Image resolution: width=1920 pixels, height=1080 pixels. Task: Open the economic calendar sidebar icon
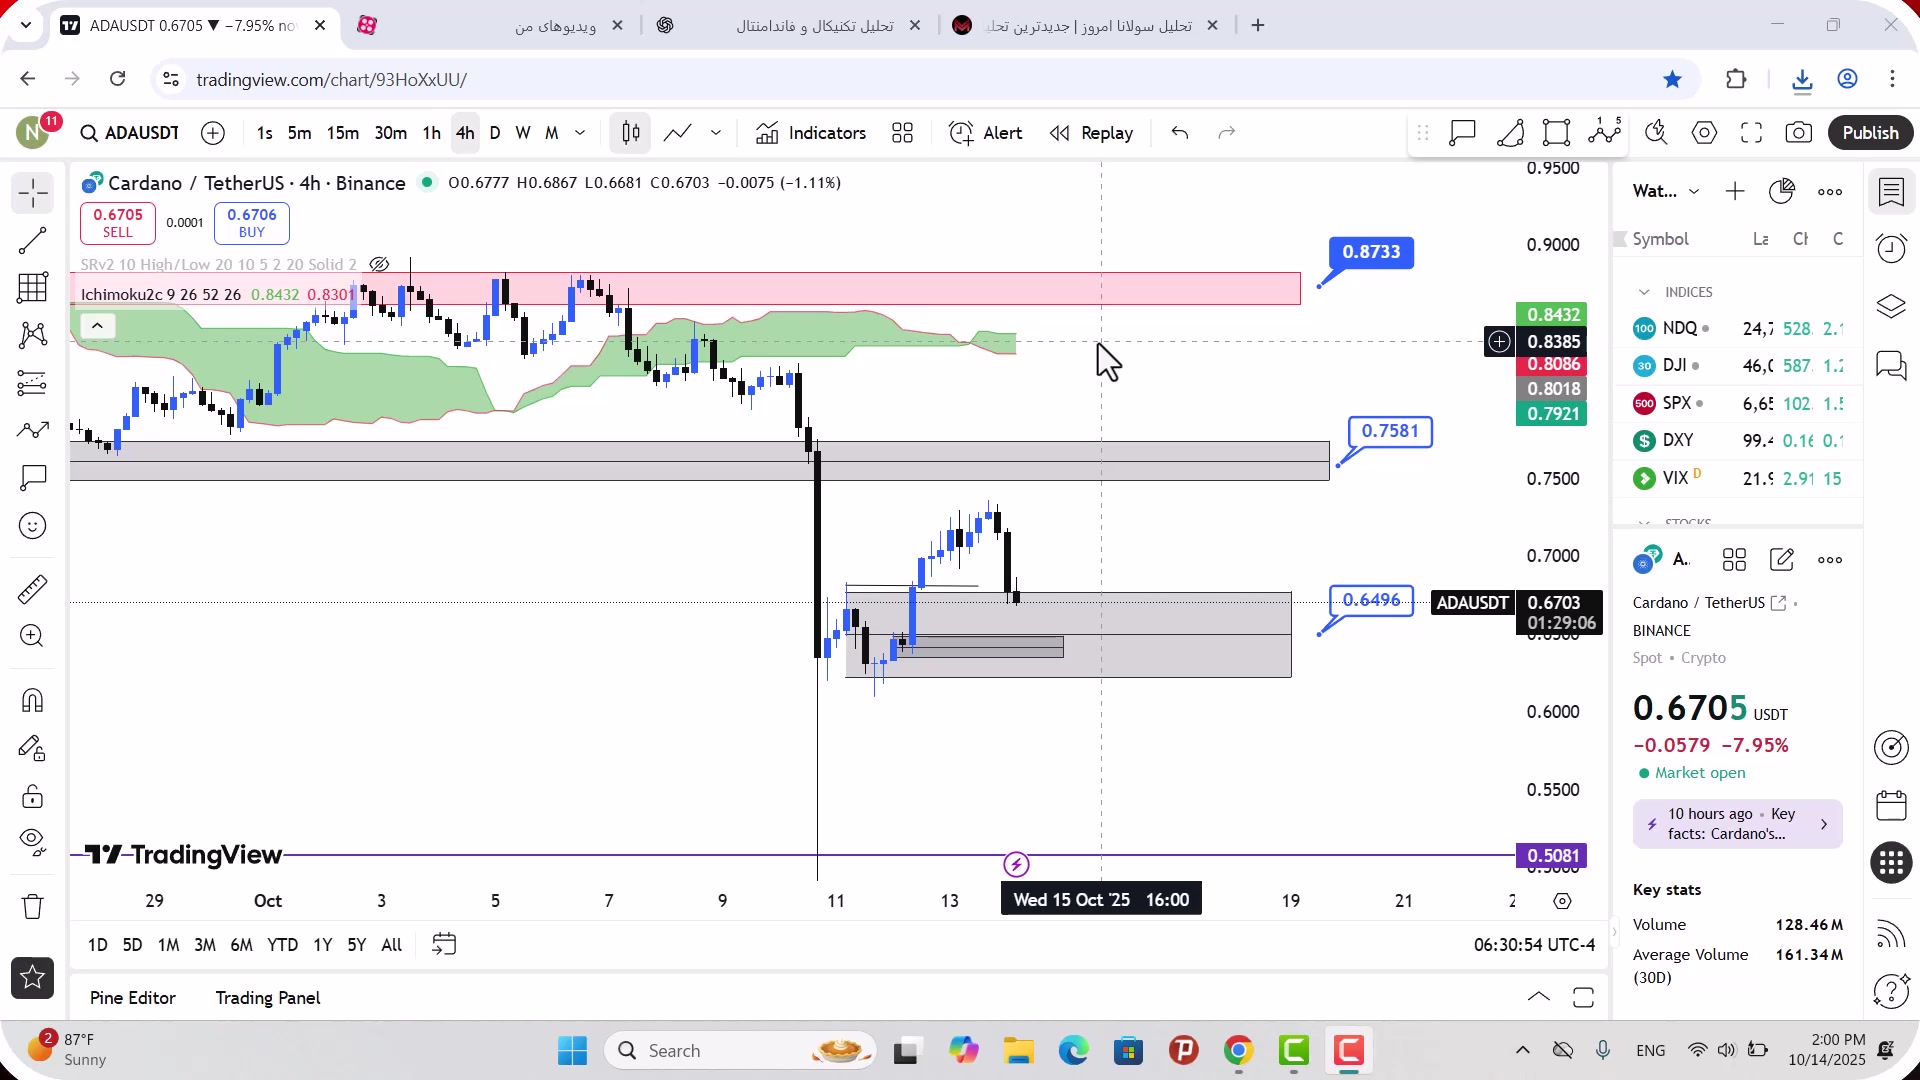[x=1891, y=805]
